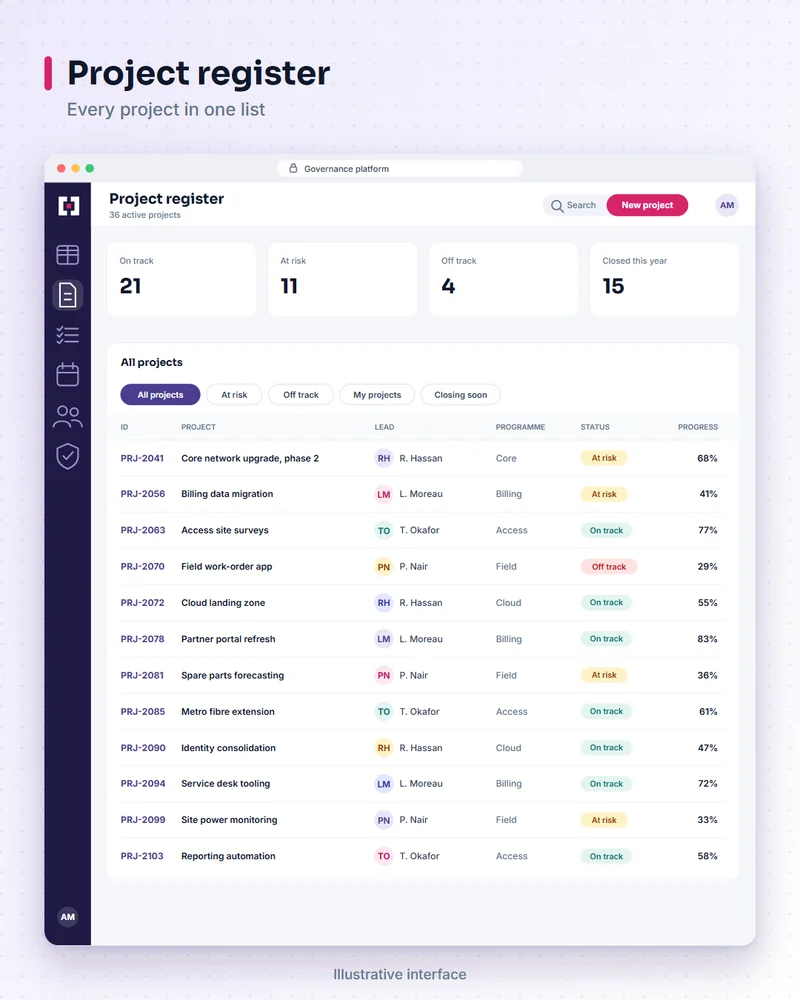The image size is (800, 1000).
Task: Click the Off track badge on PRJ-2070
Action: point(609,566)
